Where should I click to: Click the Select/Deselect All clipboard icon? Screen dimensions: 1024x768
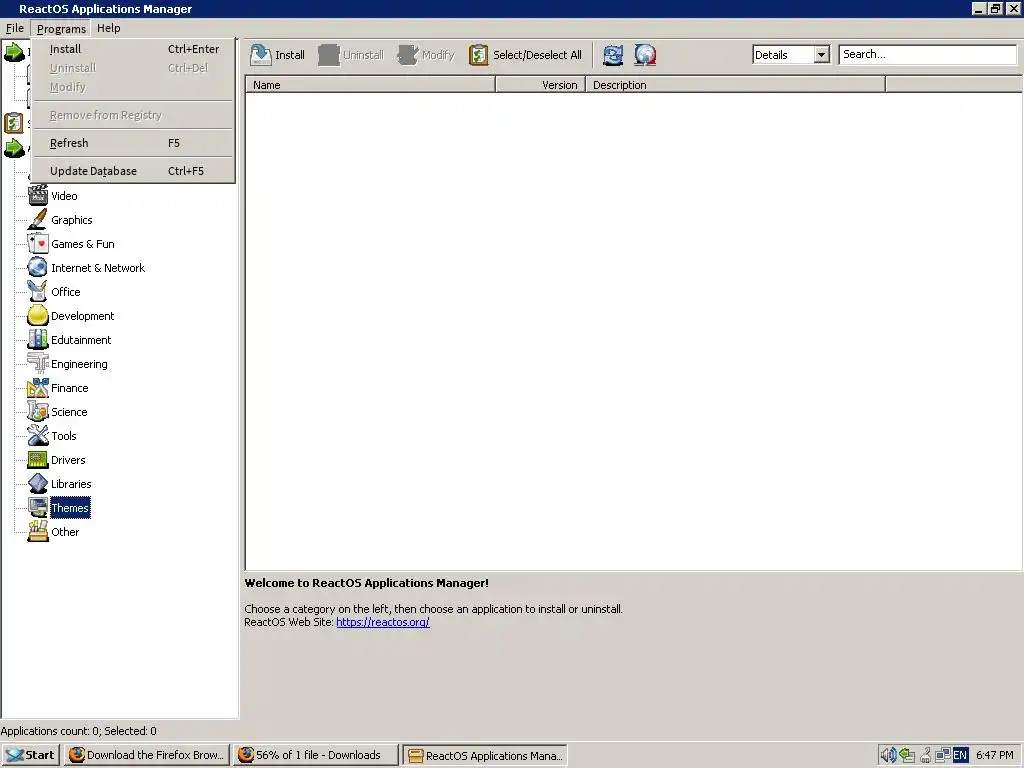(479, 55)
